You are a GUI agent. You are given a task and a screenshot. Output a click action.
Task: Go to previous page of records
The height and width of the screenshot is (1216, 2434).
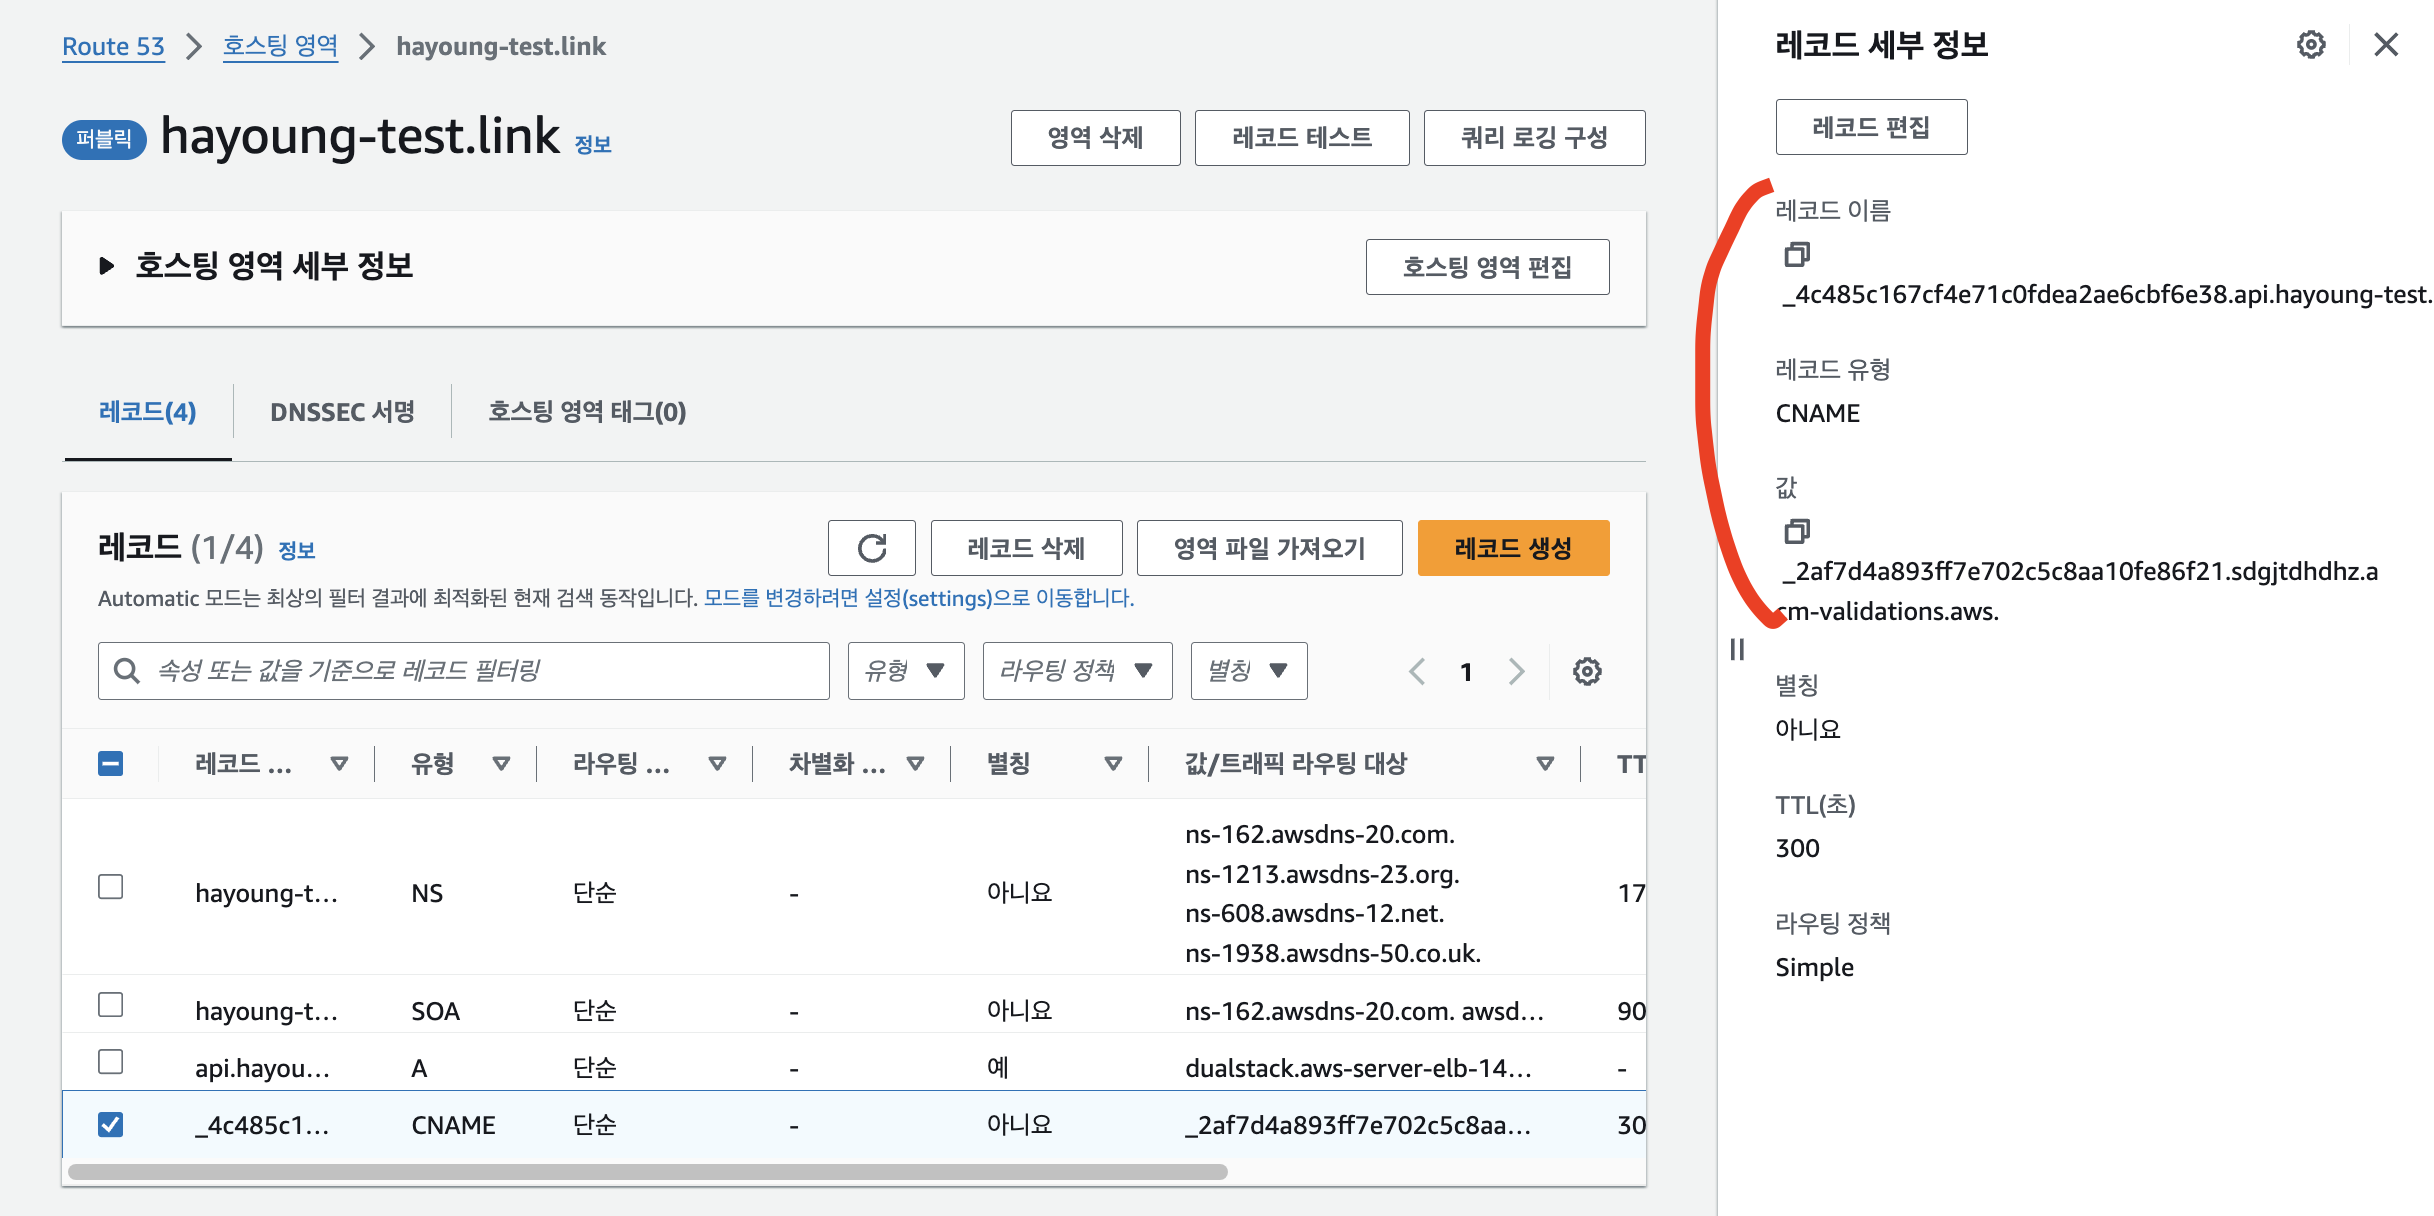tap(1417, 671)
